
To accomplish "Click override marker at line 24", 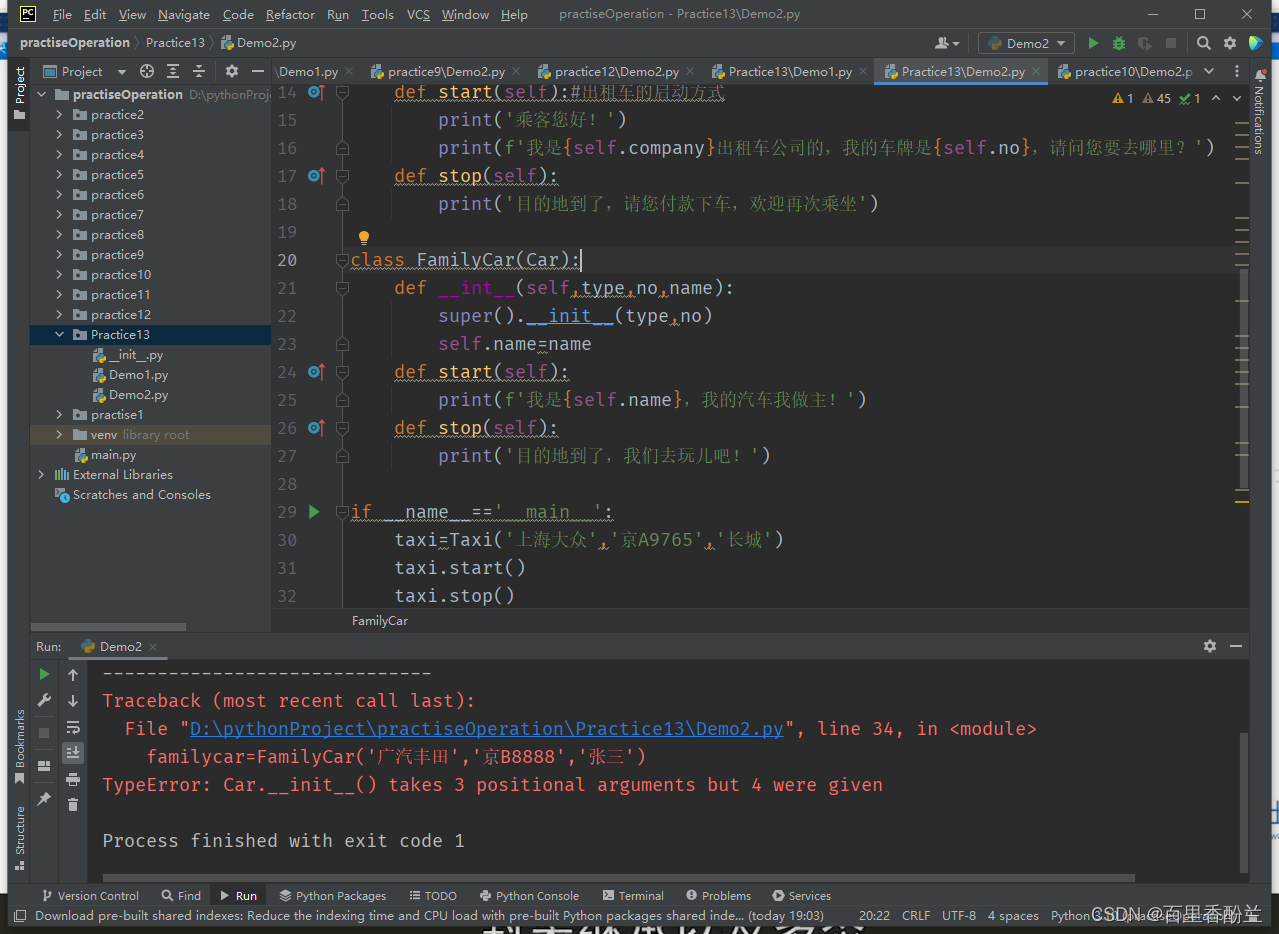I will click(316, 372).
